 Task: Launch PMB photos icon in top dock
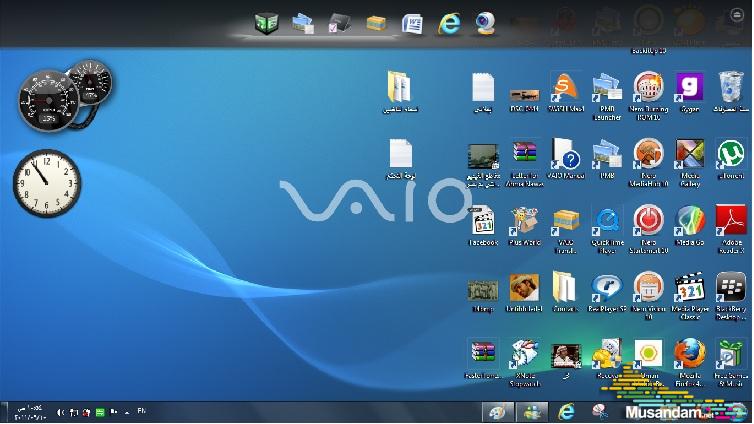coord(303,23)
